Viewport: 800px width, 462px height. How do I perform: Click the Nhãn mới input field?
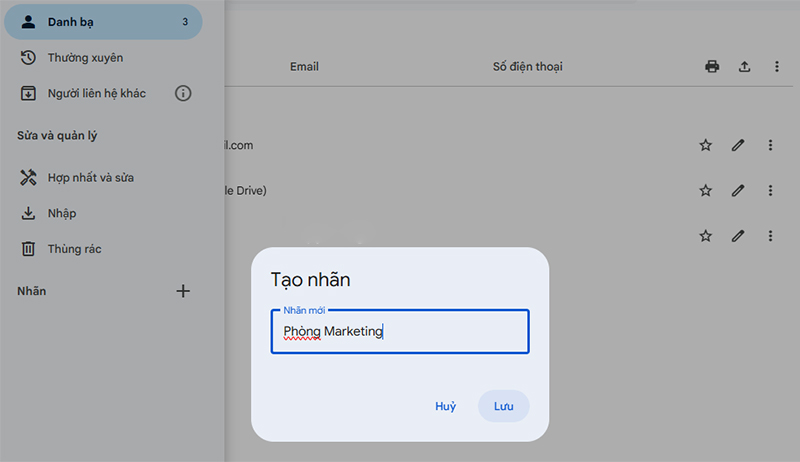[x=400, y=331]
